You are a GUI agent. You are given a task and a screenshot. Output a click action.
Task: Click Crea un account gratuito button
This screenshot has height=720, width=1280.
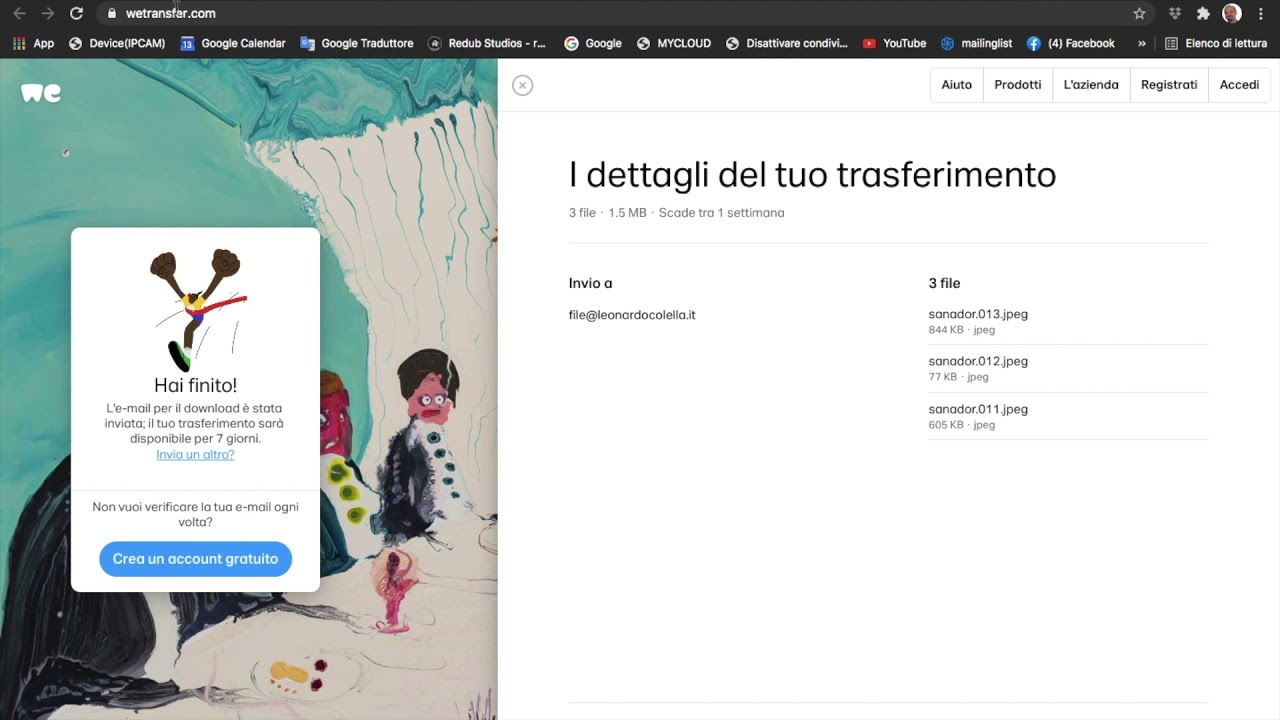pyautogui.click(x=195, y=559)
